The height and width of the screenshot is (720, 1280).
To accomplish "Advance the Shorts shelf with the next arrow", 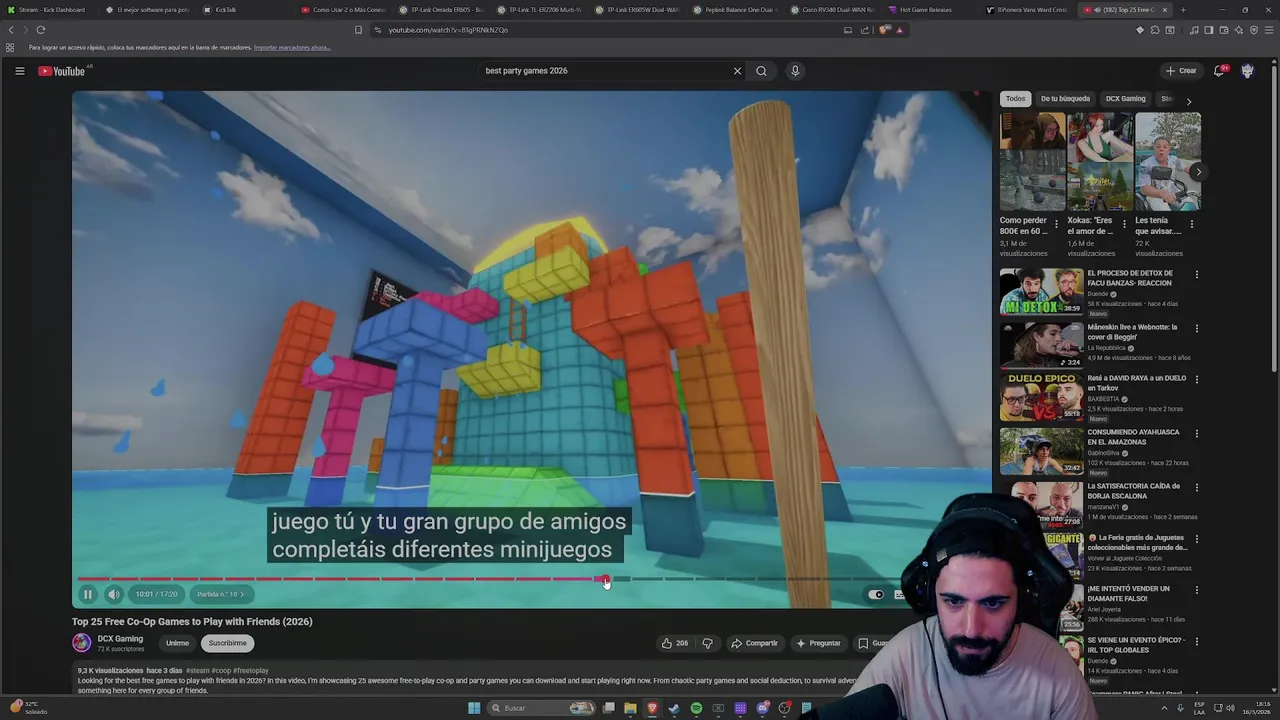I will pos(1198,172).
